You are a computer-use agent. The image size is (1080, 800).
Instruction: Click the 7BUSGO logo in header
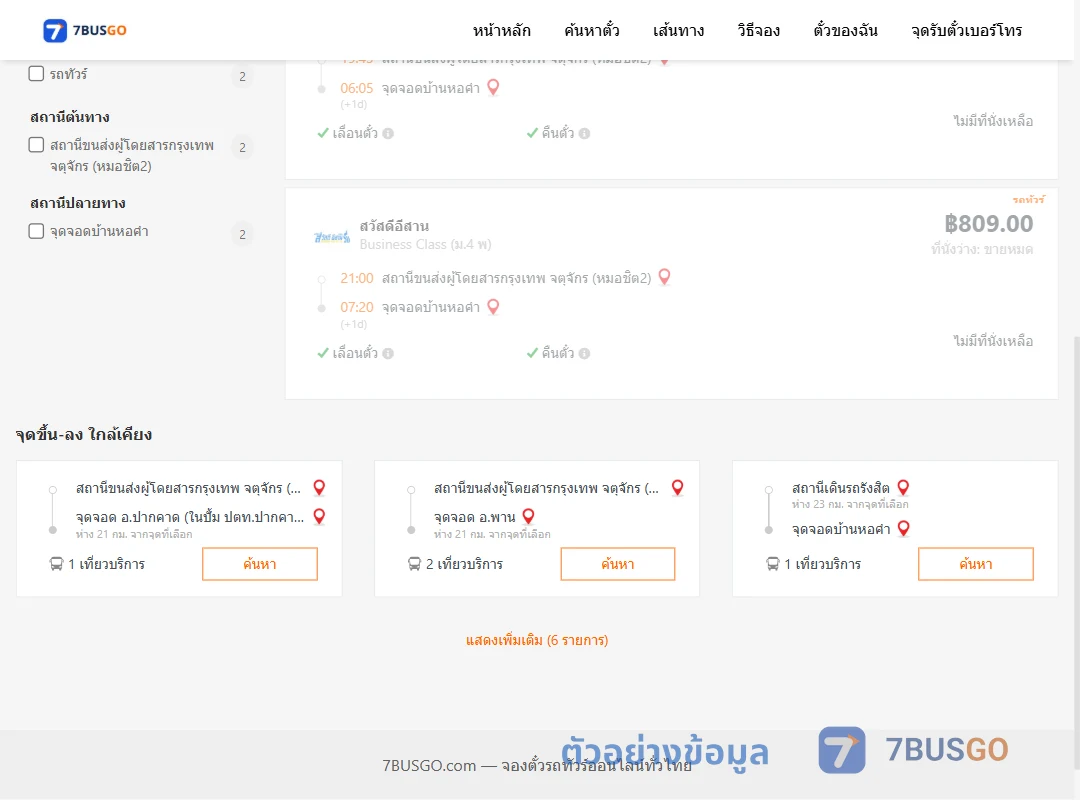pos(85,30)
